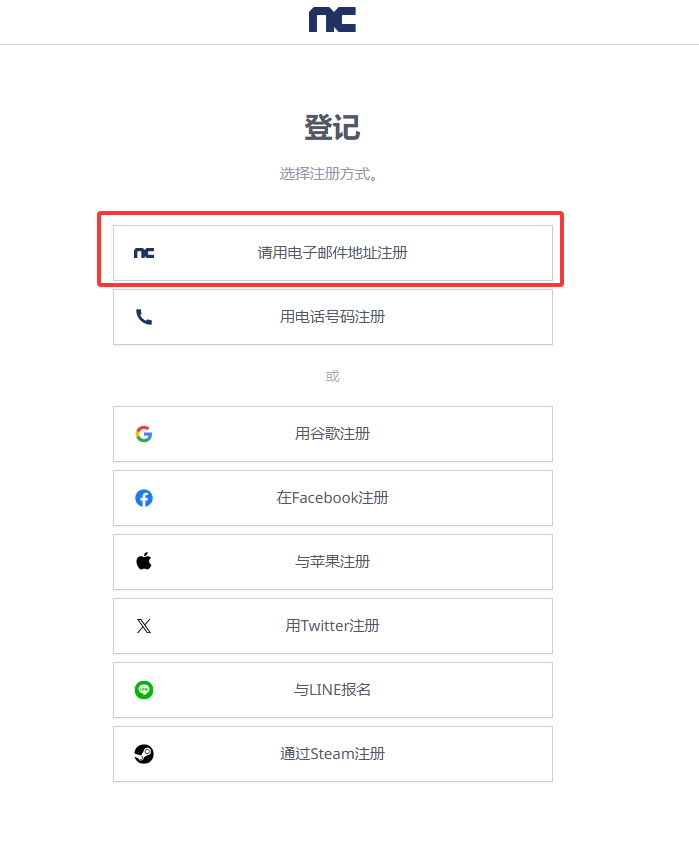Image resolution: width=699 pixels, height=846 pixels.
Task: Click the Steam logo icon
Action: pyautogui.click(x=144, y=754)
